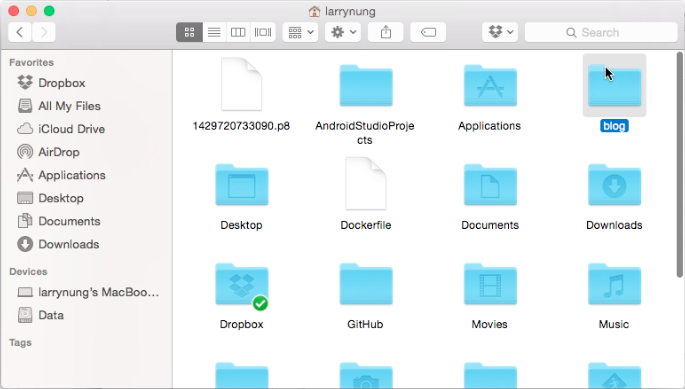Click the Dockerfile name label
The image size is (685, 389).
coord(366,225)
